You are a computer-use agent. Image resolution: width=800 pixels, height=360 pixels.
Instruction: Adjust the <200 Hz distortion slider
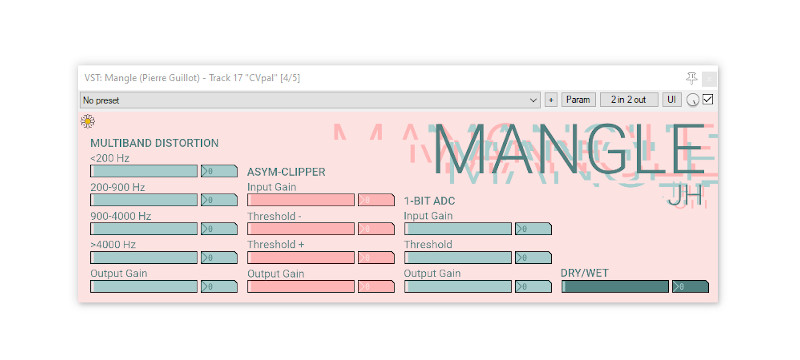(x=144, y=171)
